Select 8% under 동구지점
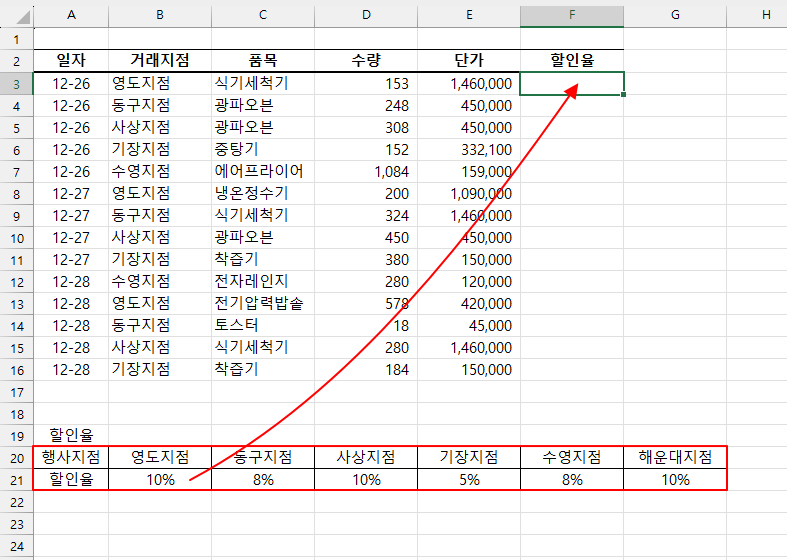787x560 pixels. tap(263, 480)
